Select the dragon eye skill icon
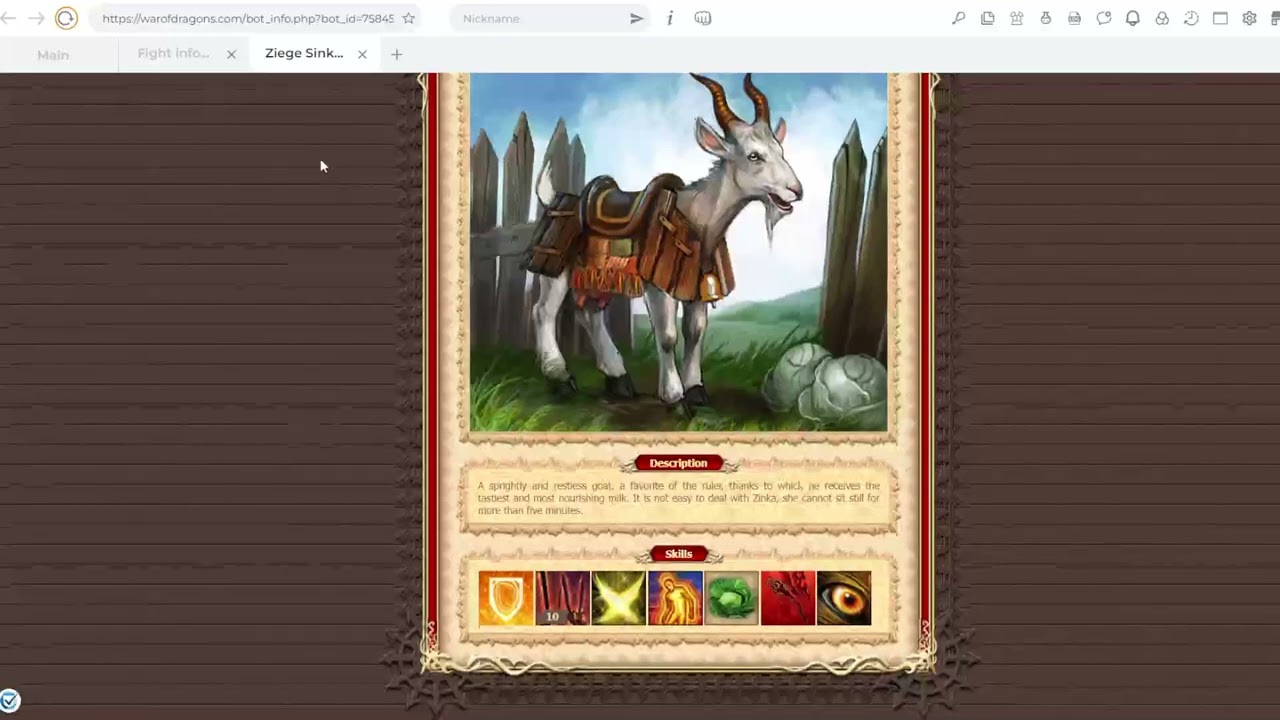 coord(844,598)
